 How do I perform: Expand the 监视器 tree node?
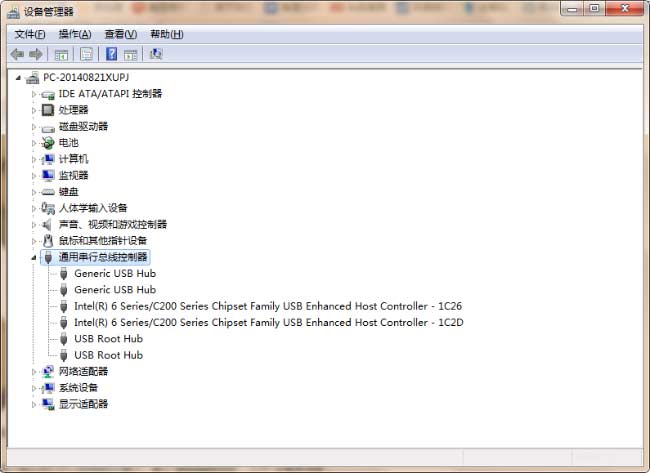tap(34, 176)
